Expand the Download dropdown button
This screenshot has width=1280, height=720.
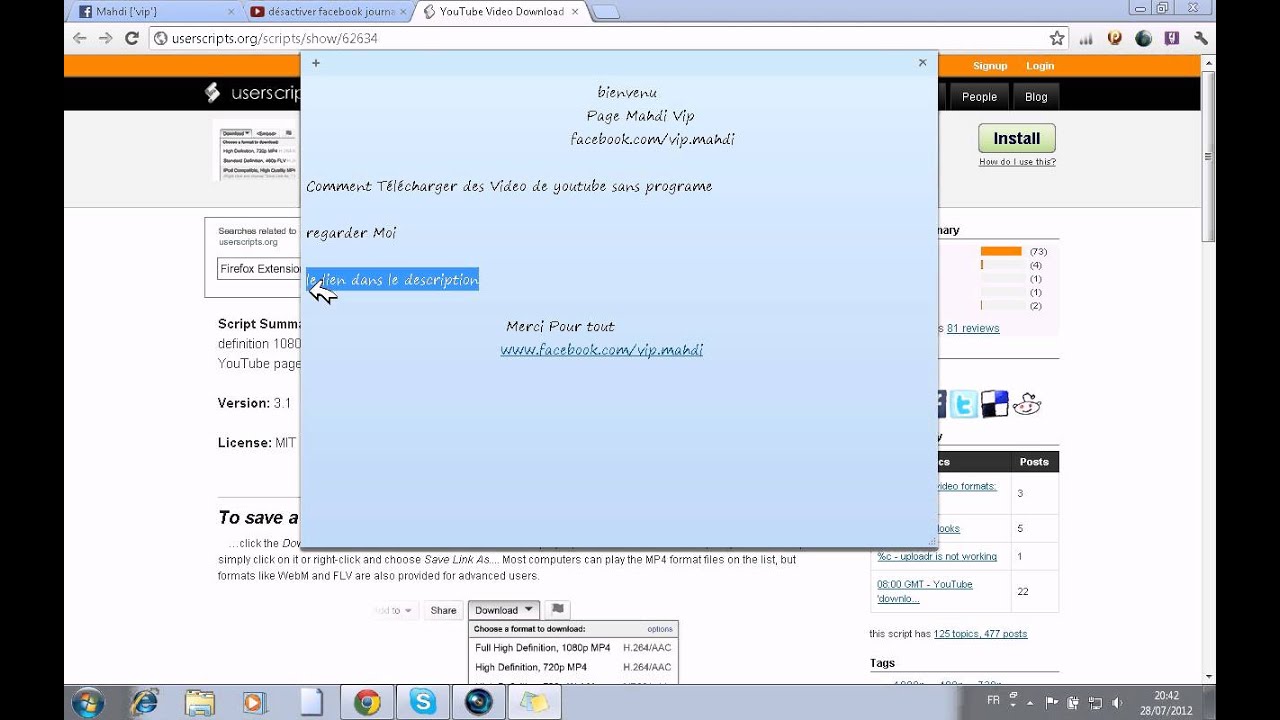tap(504, 610)
